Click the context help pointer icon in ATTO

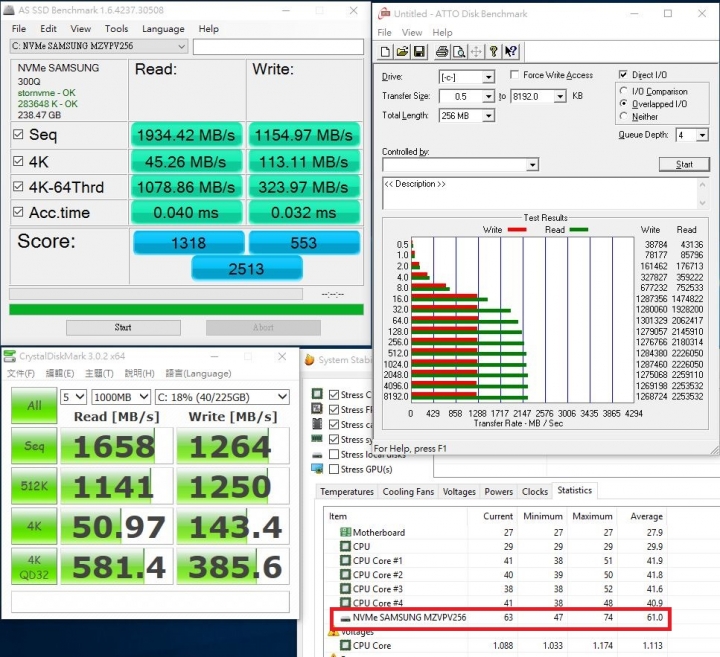[511, 51]
